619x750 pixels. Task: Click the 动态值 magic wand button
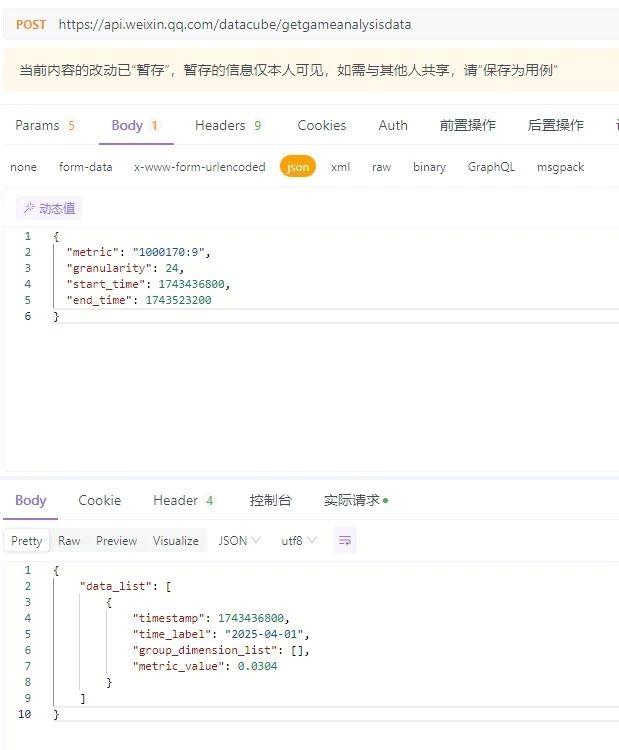click(x=49, y=209)
